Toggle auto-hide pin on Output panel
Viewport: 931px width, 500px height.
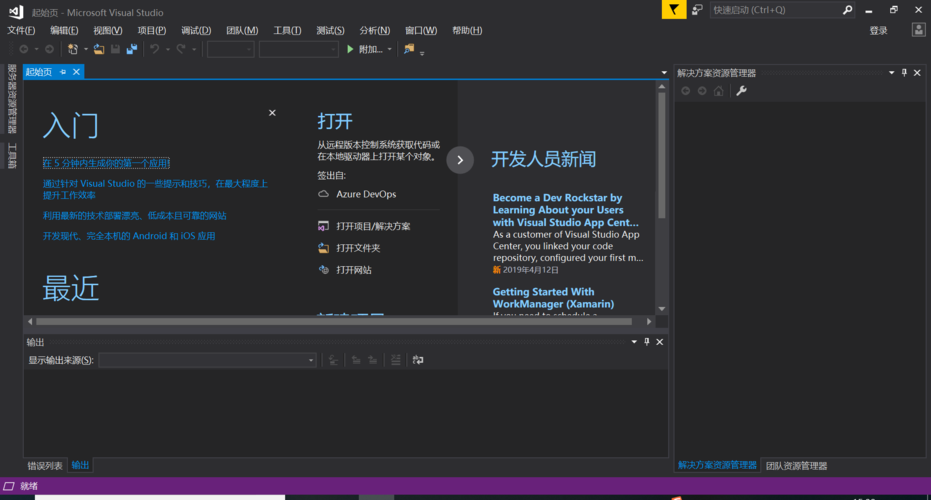[x=647, y=341]
